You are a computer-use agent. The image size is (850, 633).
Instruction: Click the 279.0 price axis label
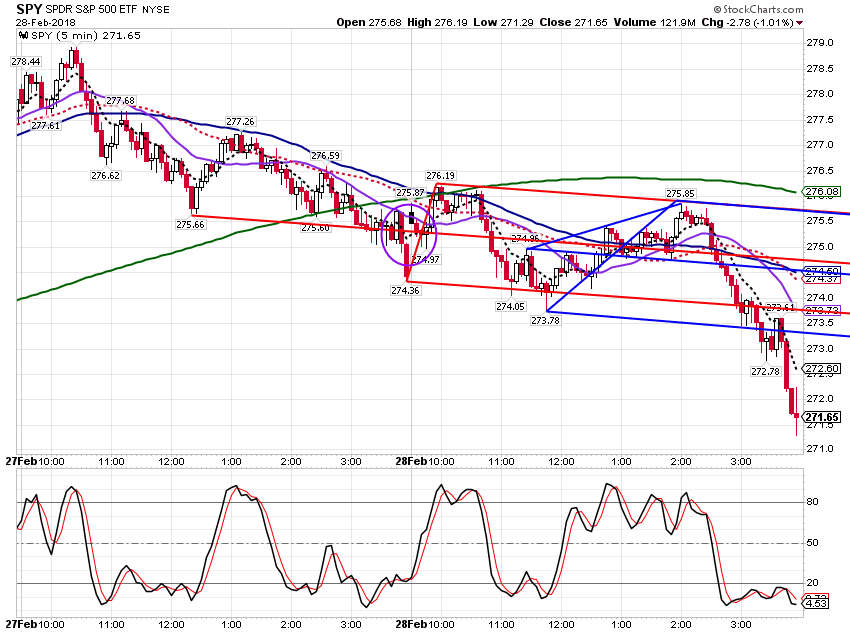[x=820, y=43]
